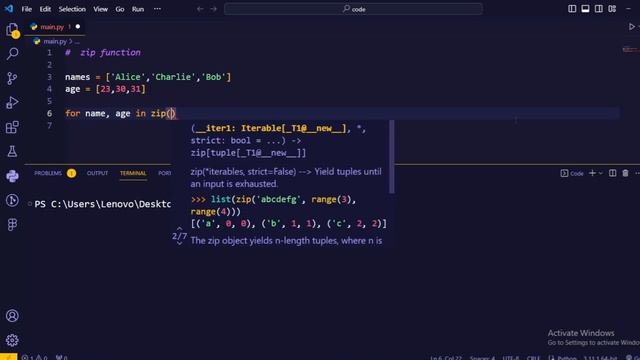
Task: Toggle the bottom panel visibility
Action: coord(585,9)
